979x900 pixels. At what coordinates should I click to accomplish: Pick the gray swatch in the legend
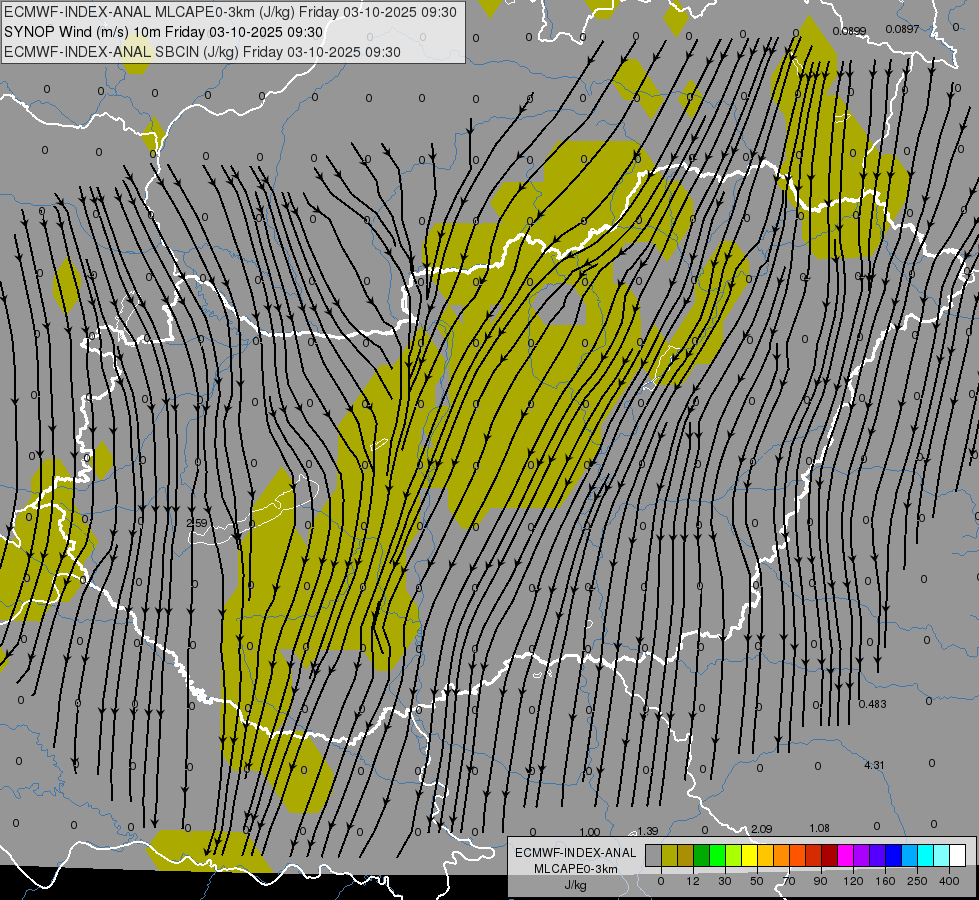653,855
